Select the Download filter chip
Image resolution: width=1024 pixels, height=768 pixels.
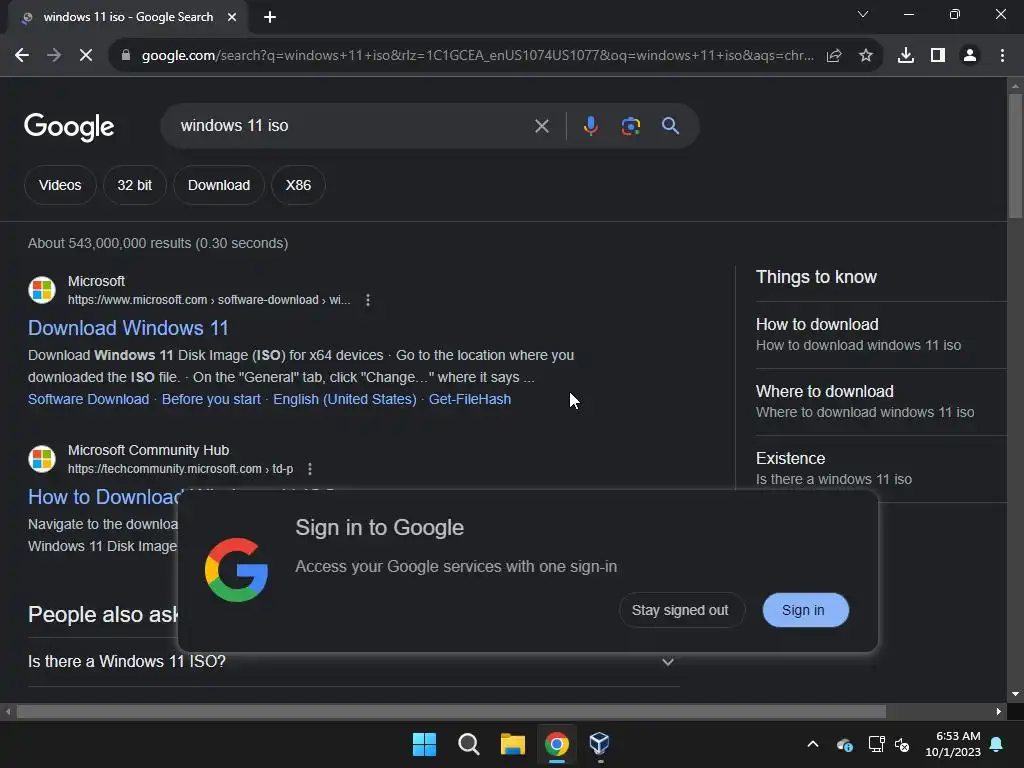[x=219, y=185]
